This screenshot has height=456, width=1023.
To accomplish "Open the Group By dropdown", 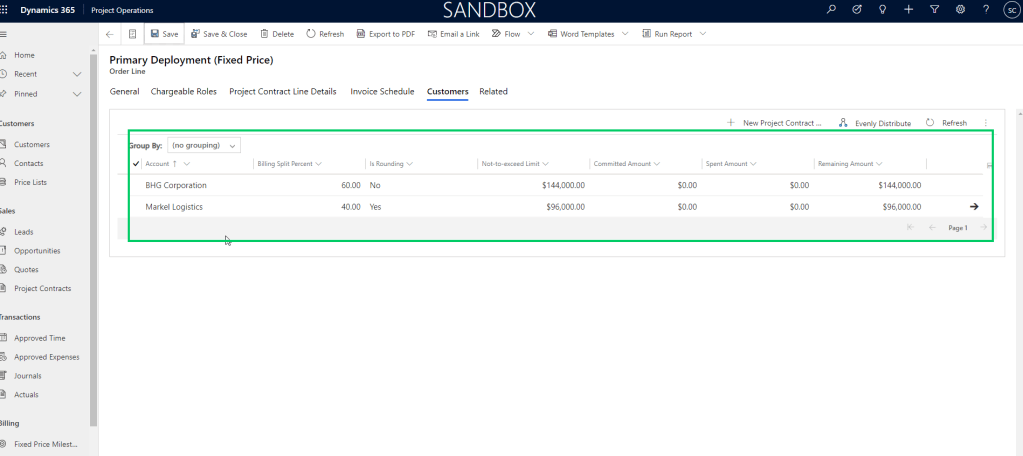I will point(204,145).
